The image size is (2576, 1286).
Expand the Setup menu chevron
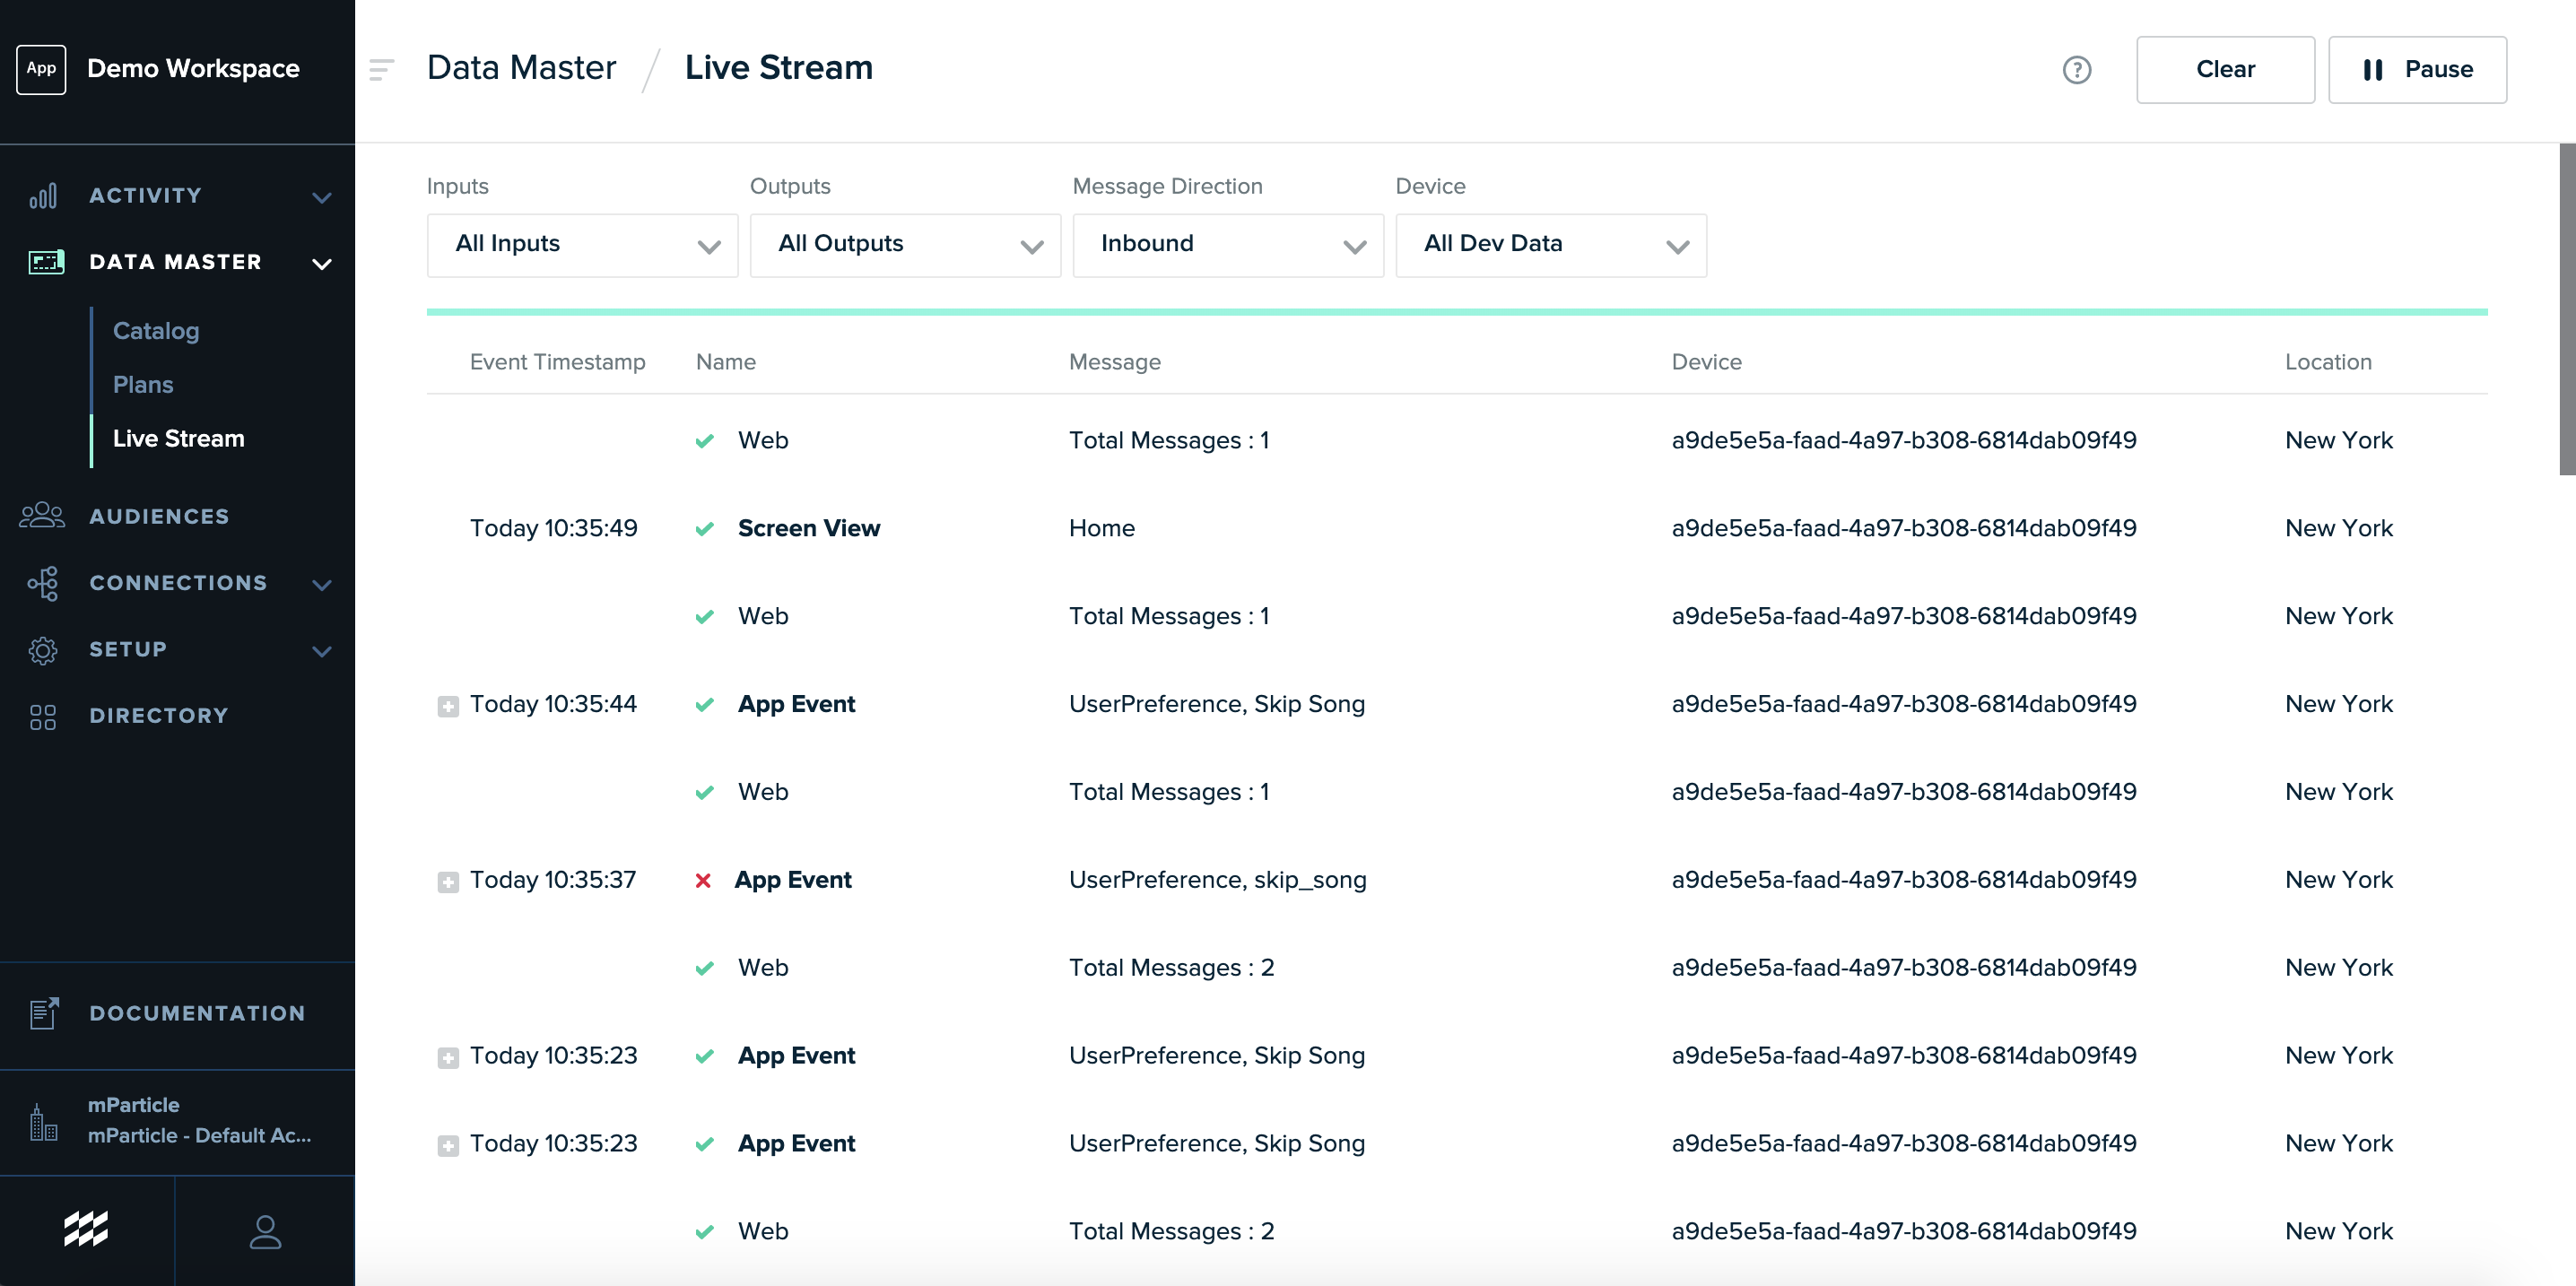(x=322, y=651)
